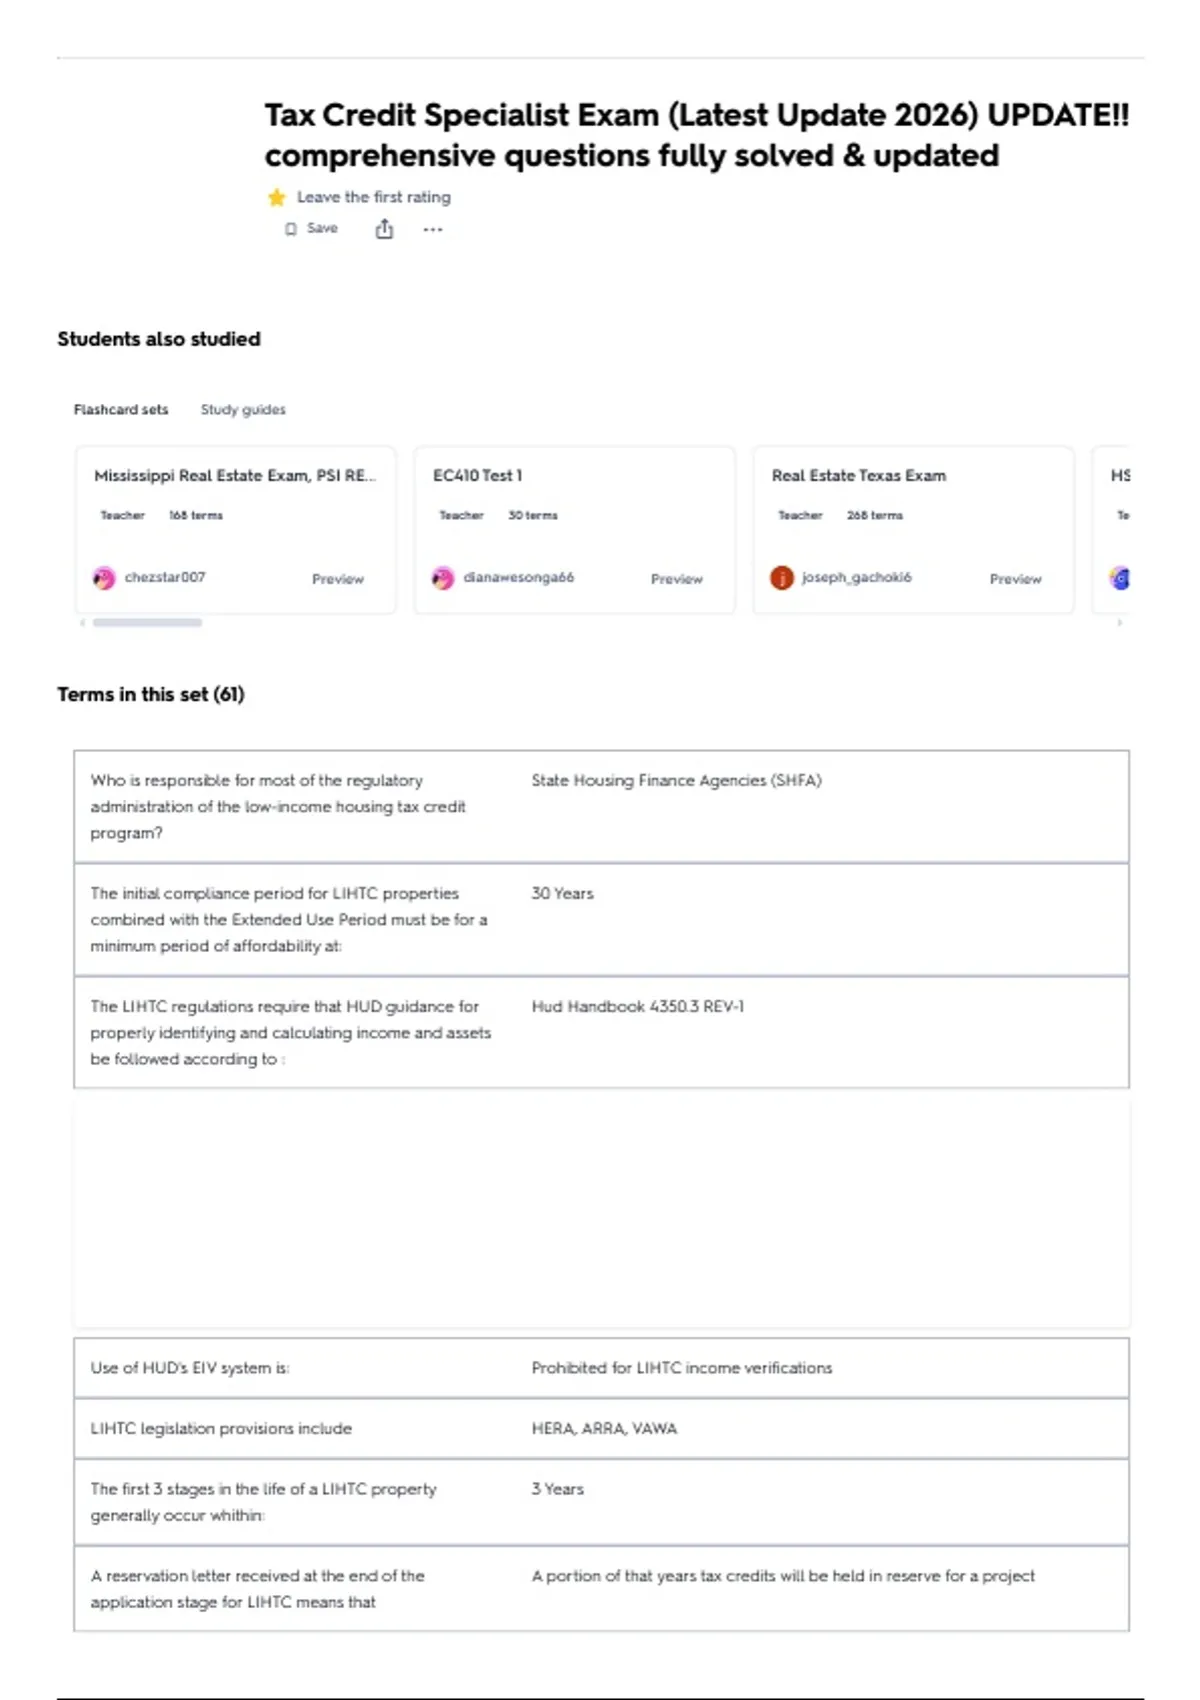Preview the Mississippi Real Estate Exam set
Viewport: 1200px width, 1700px height.
[338, 579]
